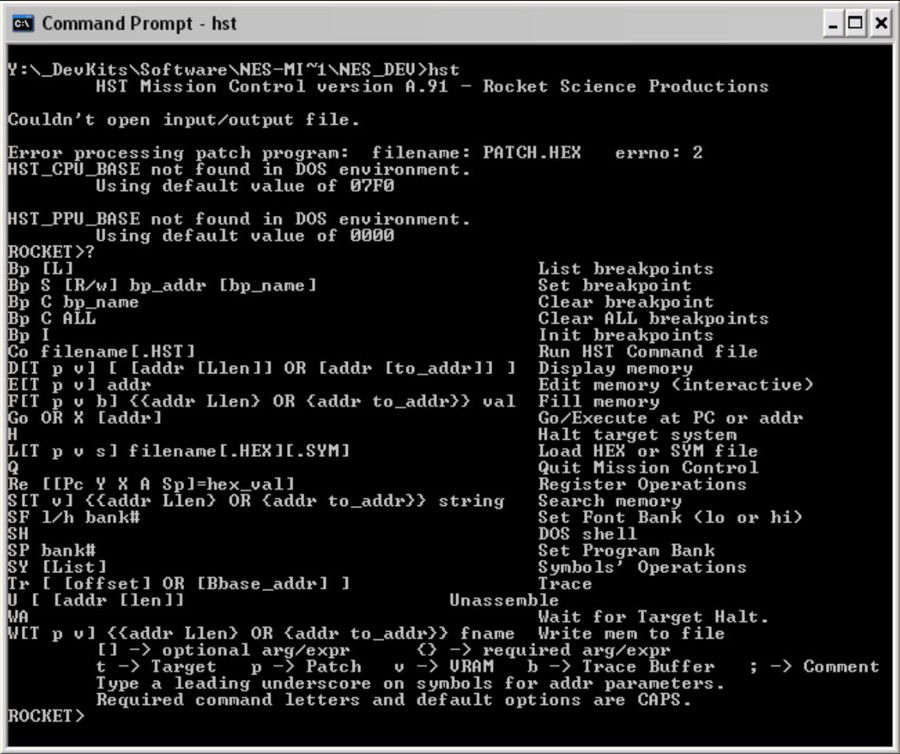The image size is (900, 754).
Task: Click the 'Go OR X [addr]' command
Action: coord(84,418)
